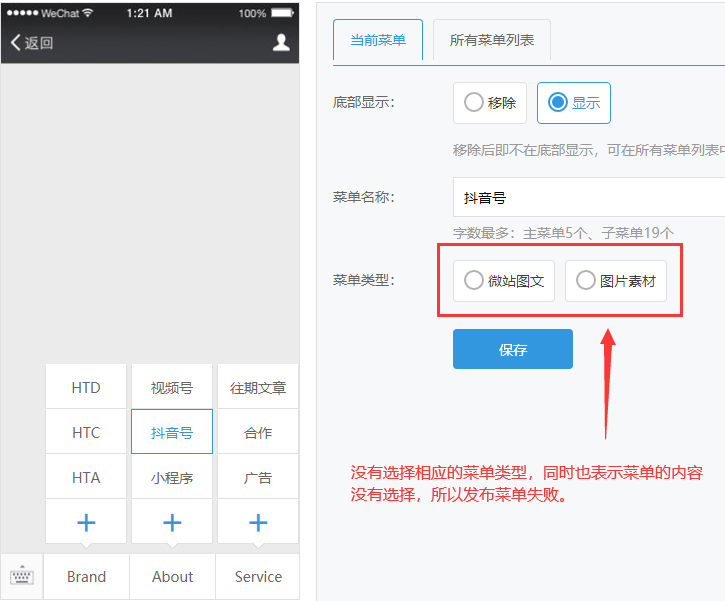Click the 字数最多 hint text
Viewport: 725px width, 601px height.
point(563,233)
